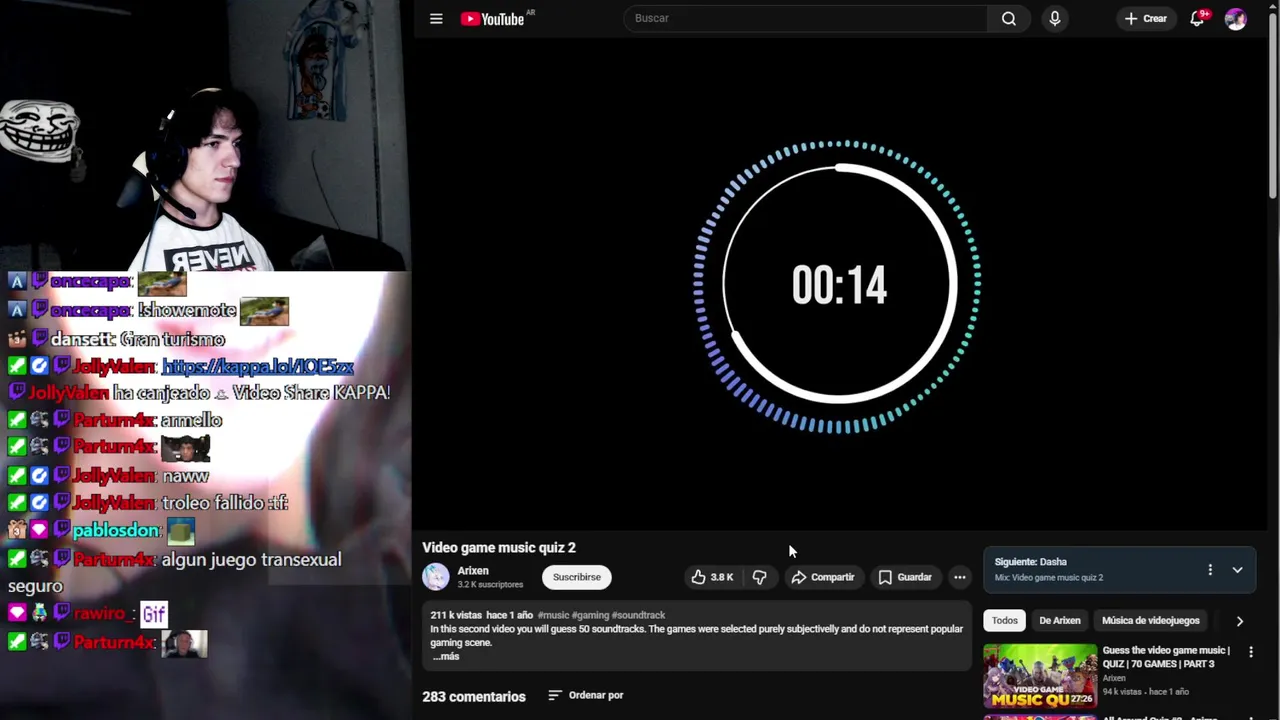Click the #soundtrack hashtag
The height and width of the screenshot is (720, 1280).
638,615
